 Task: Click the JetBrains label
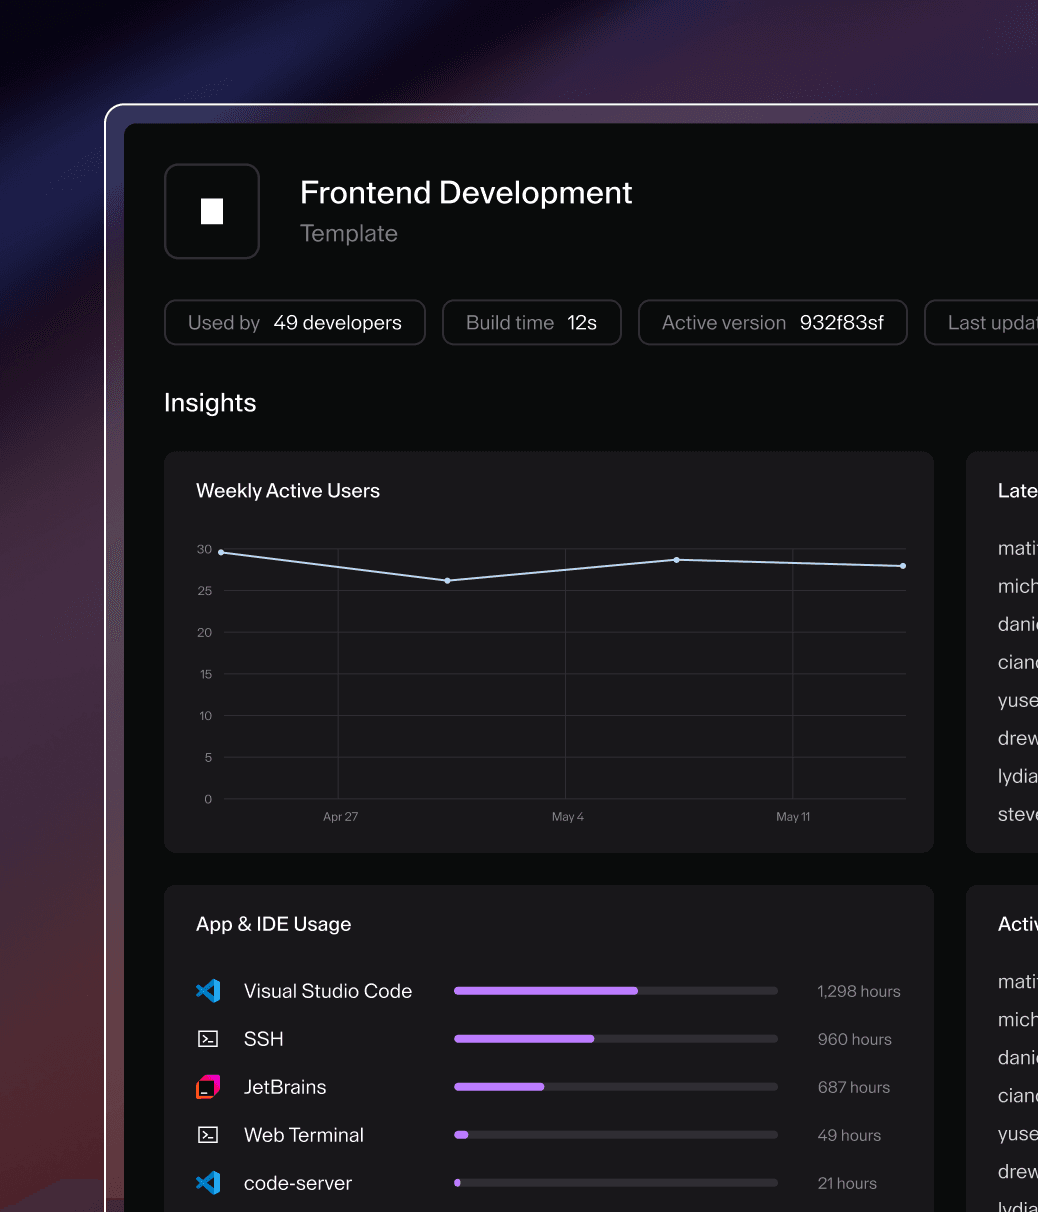(x=285, y=1087)
